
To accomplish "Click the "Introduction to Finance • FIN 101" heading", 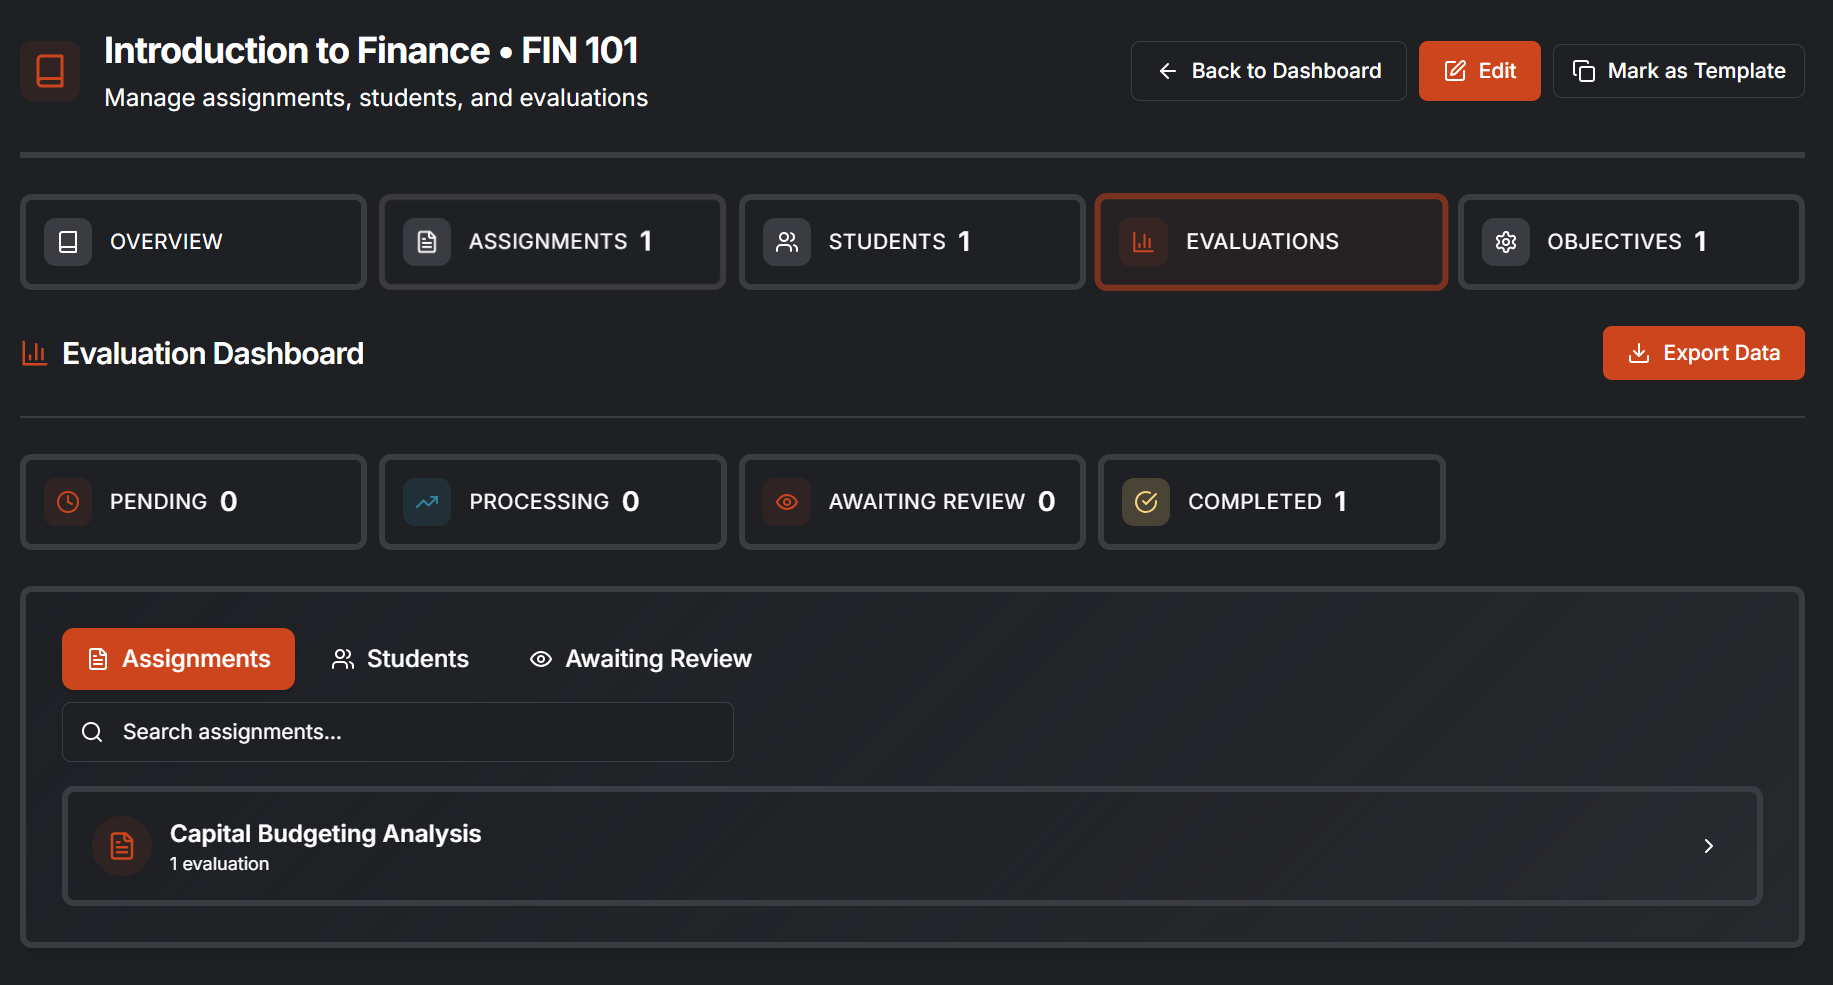I will [371, 51].
